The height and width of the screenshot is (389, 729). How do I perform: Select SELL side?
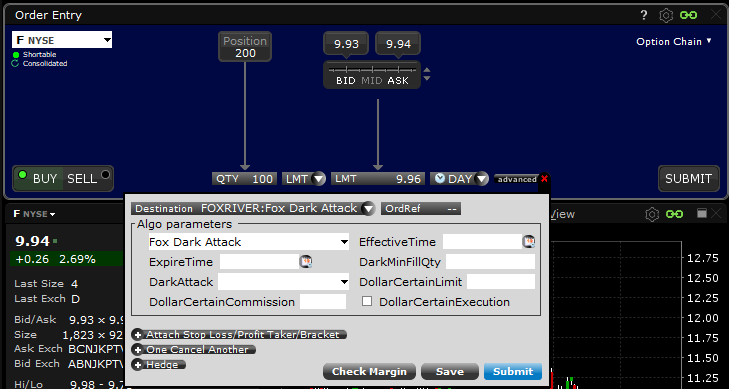(87, 178)
